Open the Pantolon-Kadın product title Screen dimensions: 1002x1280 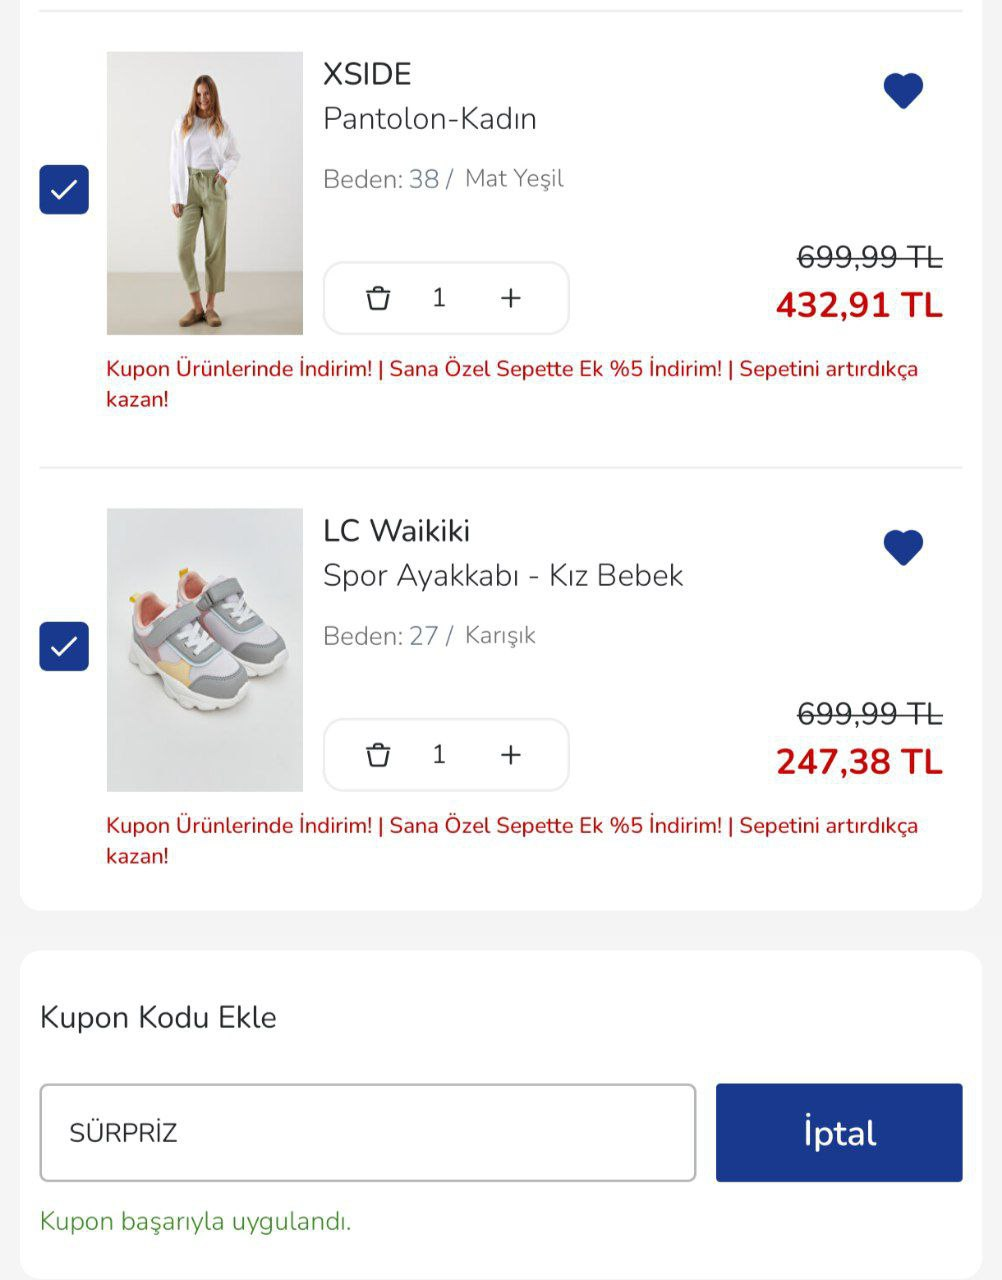coord(430,119)
